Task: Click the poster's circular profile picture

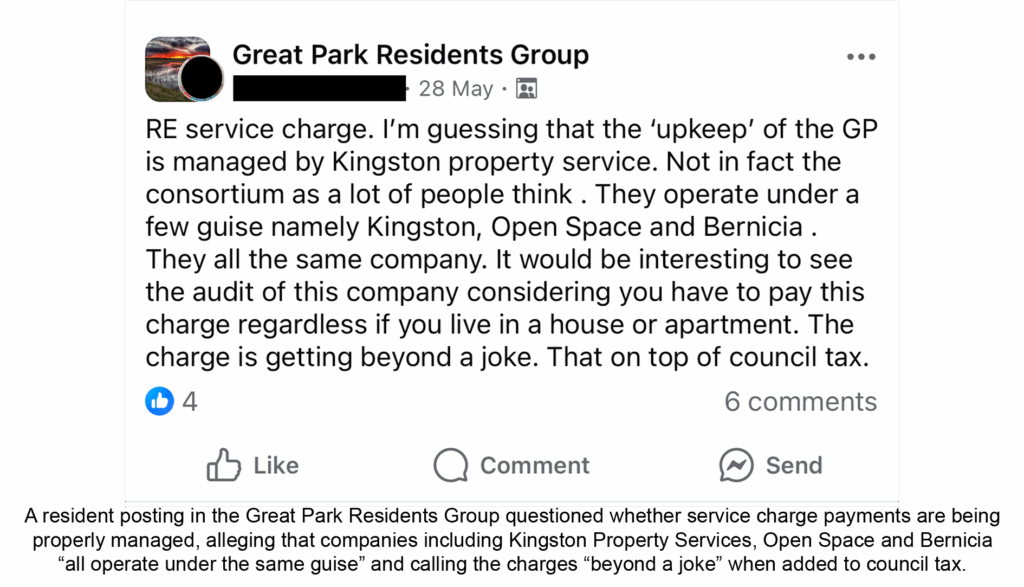Action: 205,80
